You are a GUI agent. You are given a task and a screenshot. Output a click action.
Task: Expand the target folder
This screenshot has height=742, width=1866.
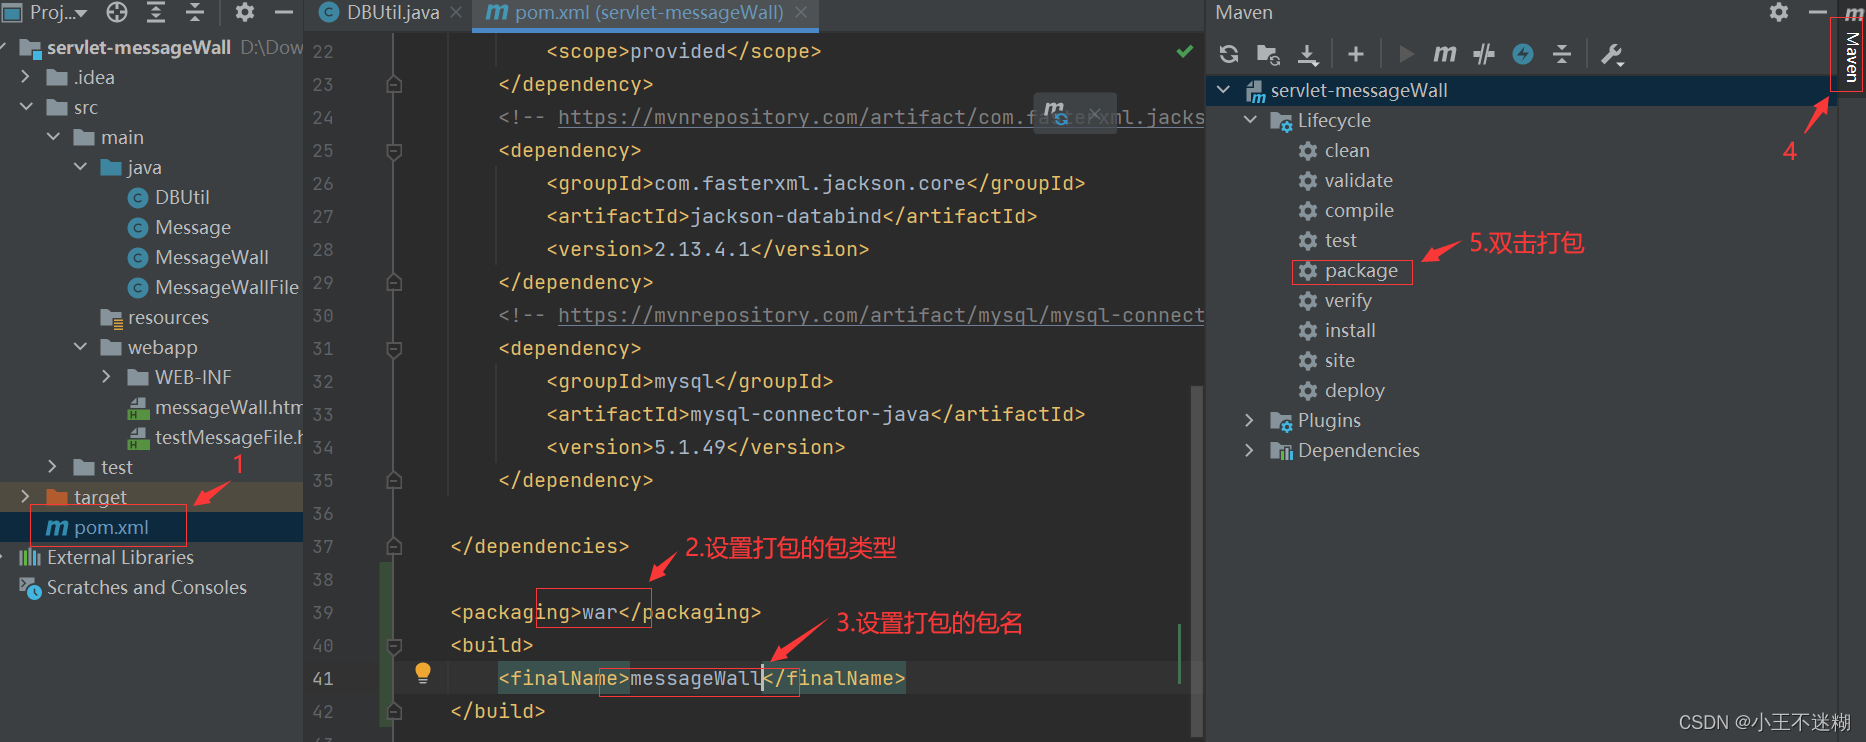[x=26, y=497]
